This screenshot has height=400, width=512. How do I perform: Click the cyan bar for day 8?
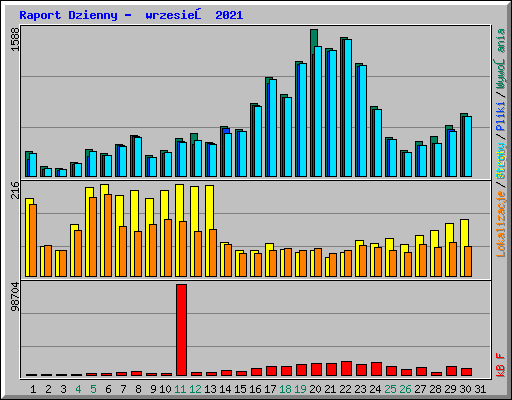coord(138,157)
